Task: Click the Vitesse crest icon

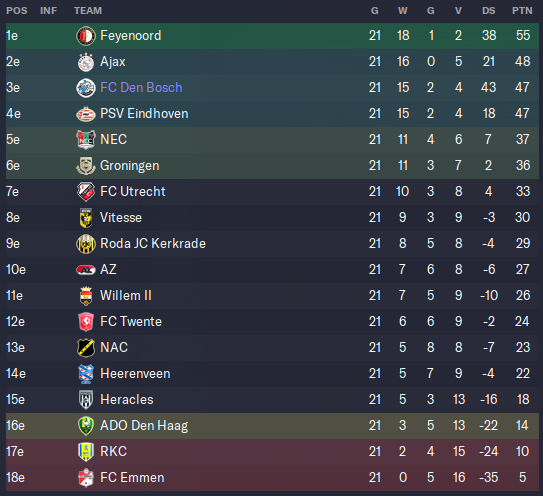Action: pyautogui.click(x=86, y=218)
